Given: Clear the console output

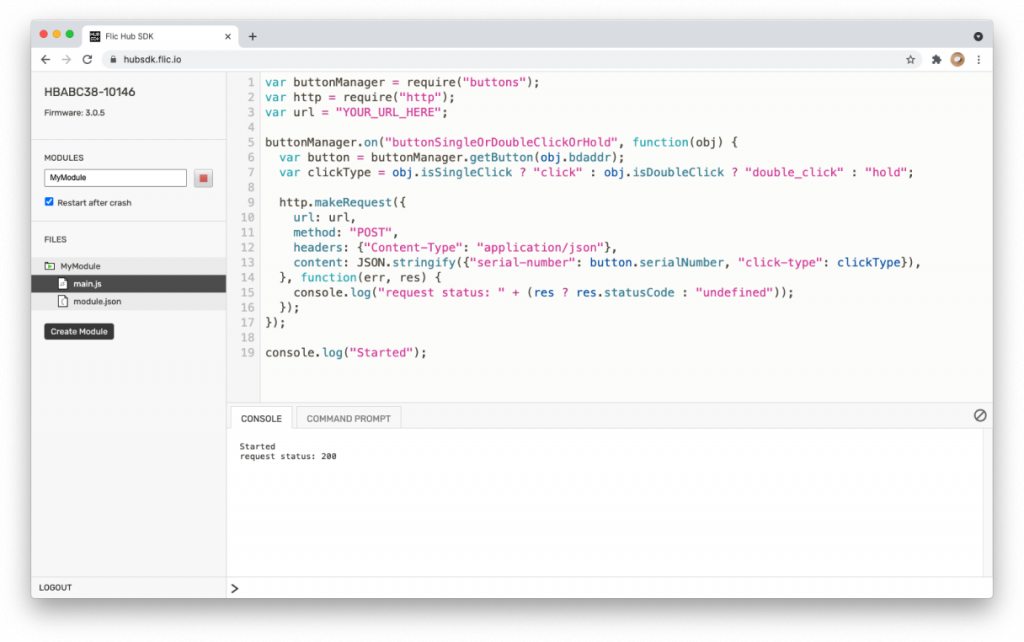Looking at the screenshot, I should (x=979, y=415).
